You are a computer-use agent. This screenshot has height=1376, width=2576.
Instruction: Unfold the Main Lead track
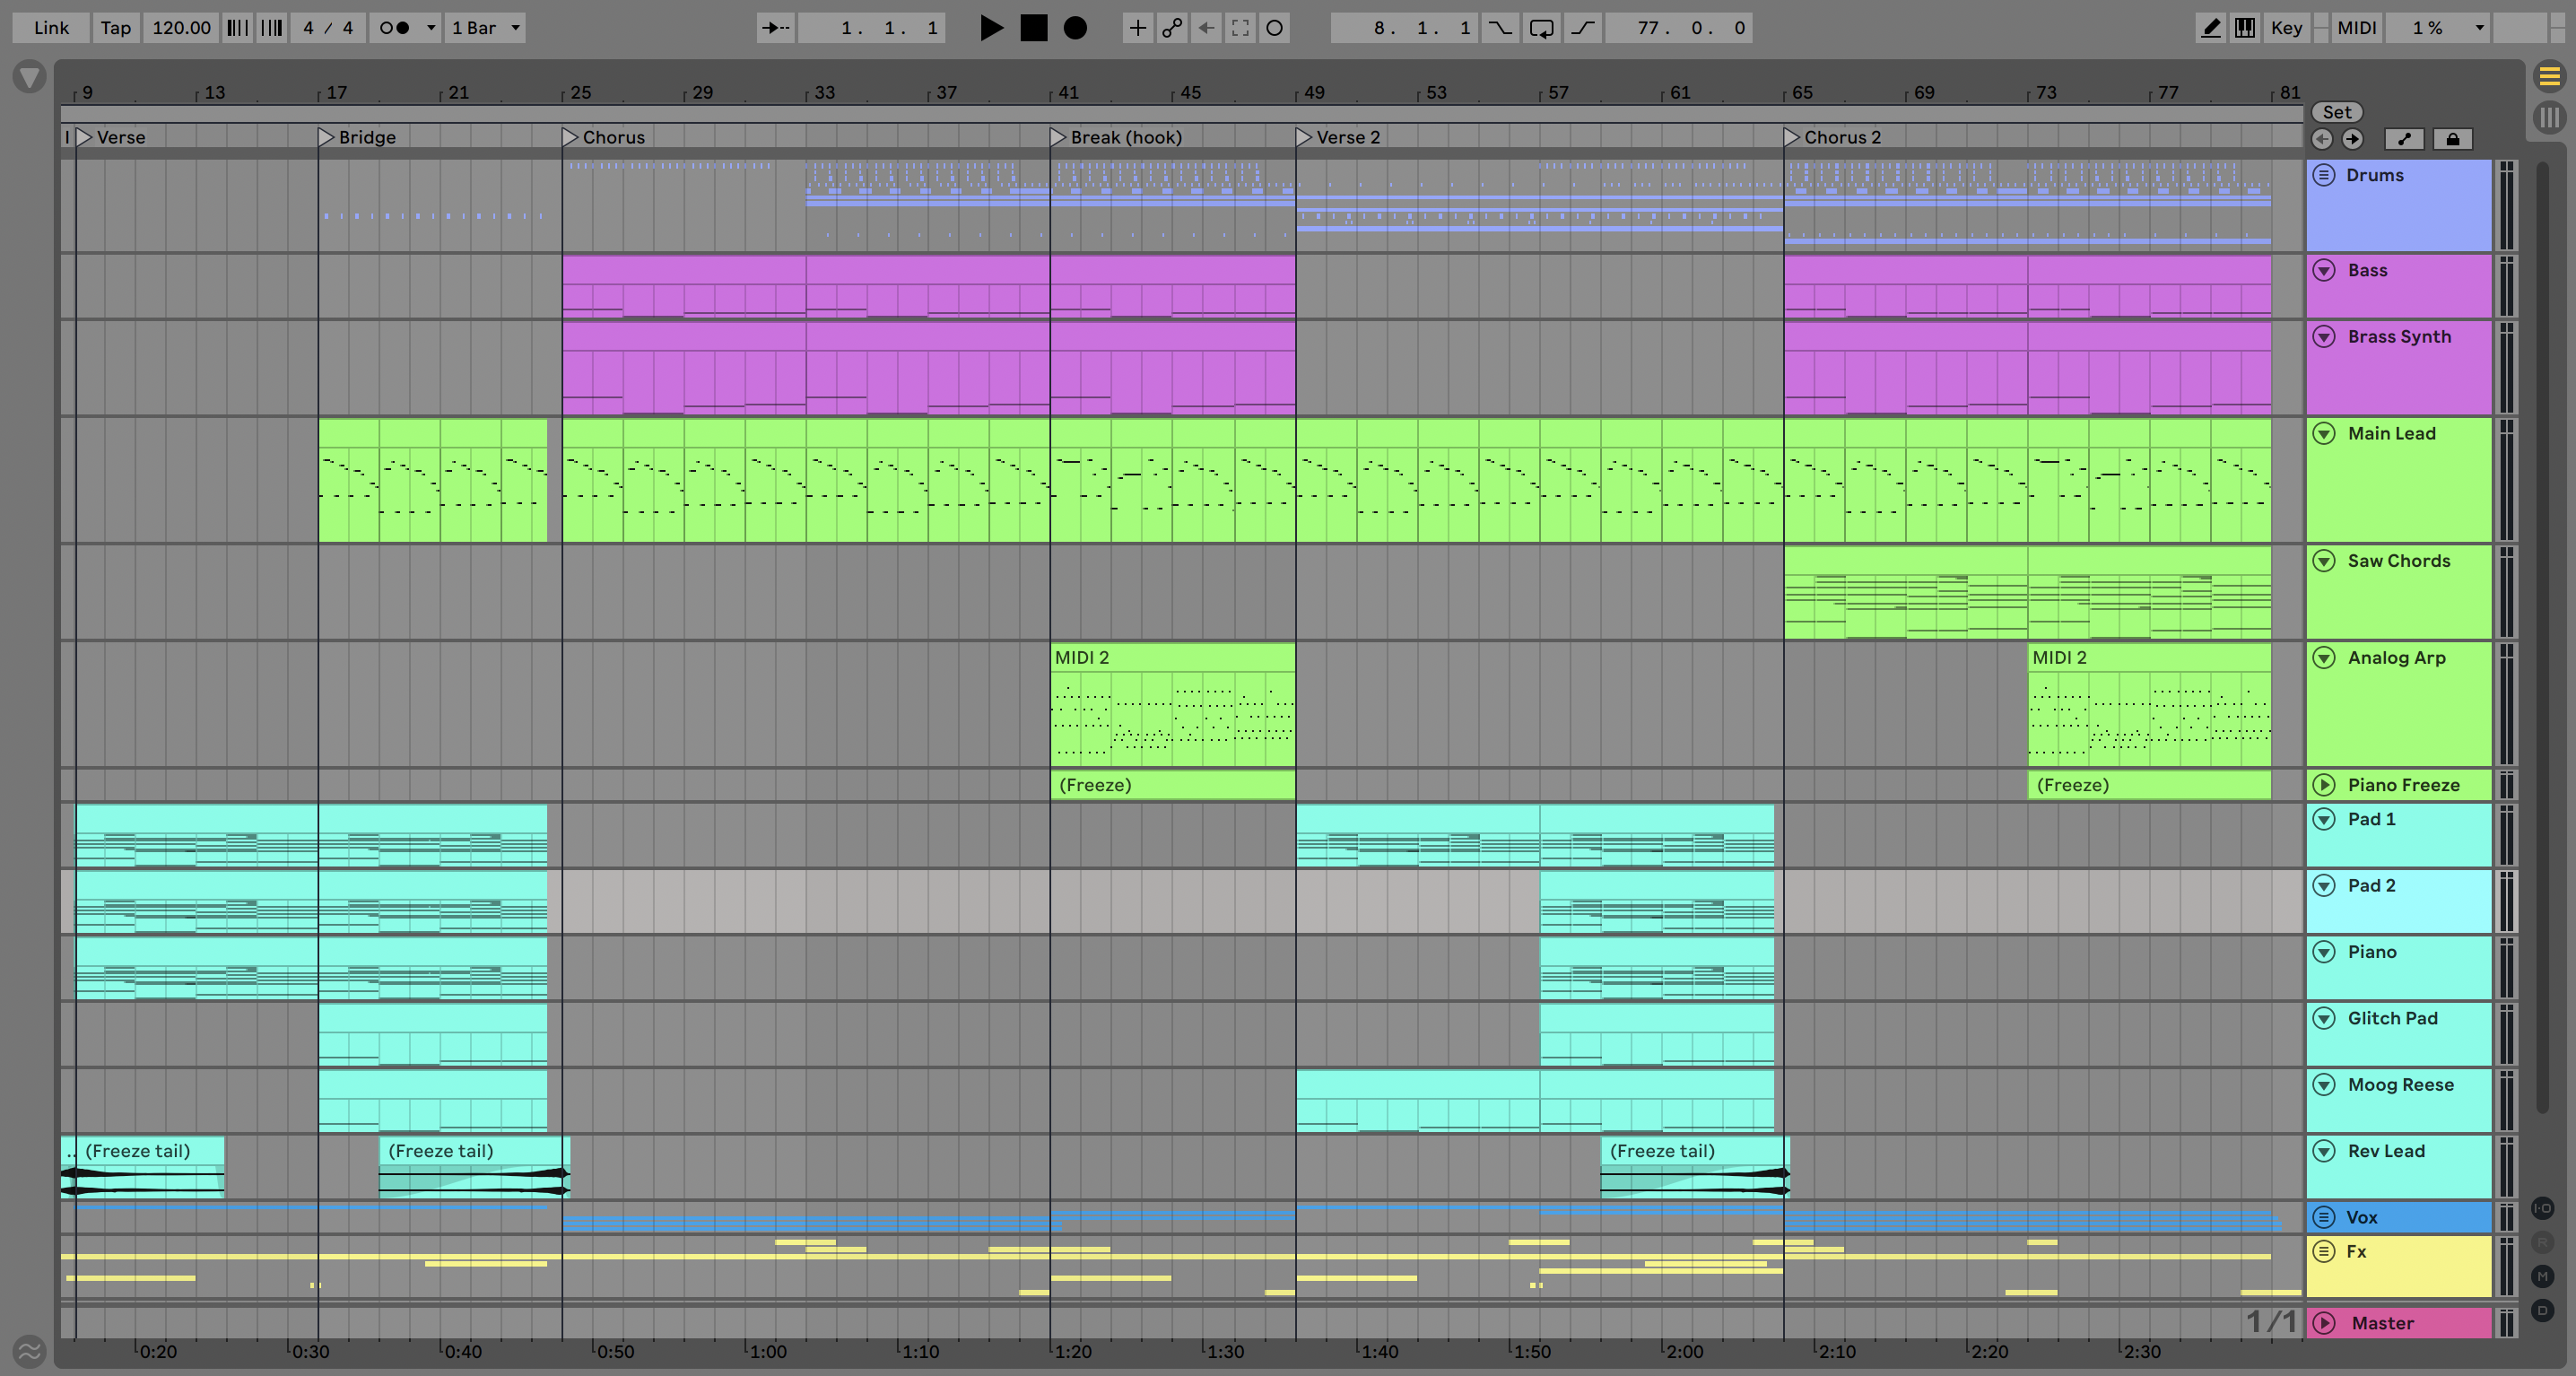coord(2324,433)
